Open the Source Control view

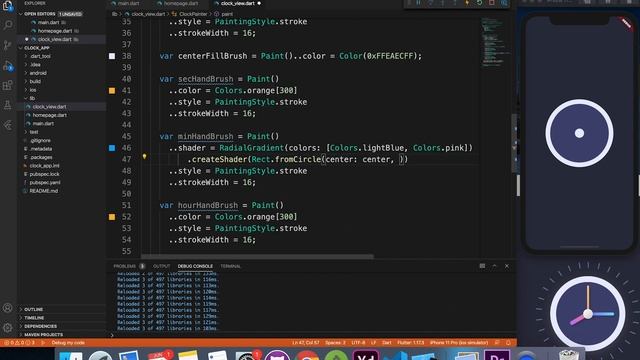(7, 45)
